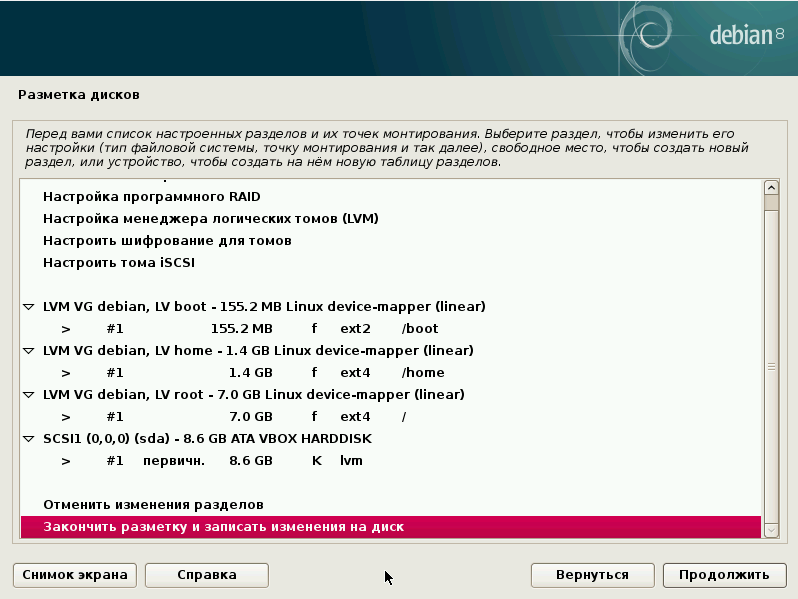
Task: Click the Снимок экрана button
Action: pyautogui.click(x=75, y=575)
